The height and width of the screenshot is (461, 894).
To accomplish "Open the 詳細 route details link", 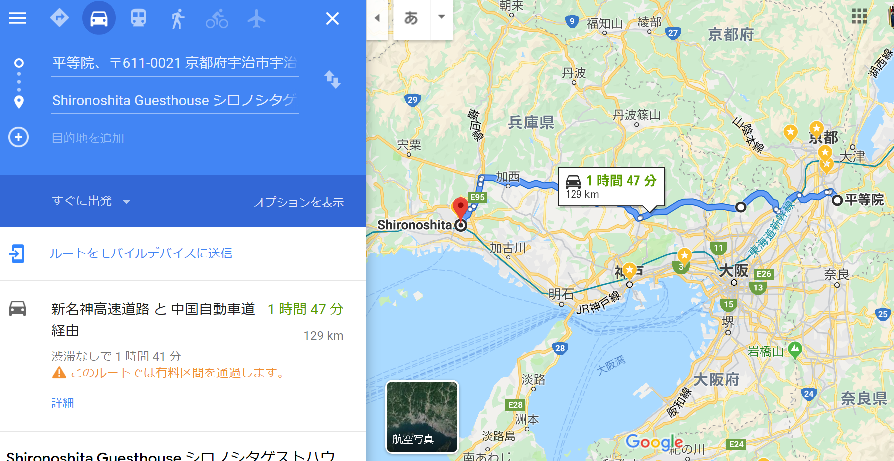I will coord(63,403).
